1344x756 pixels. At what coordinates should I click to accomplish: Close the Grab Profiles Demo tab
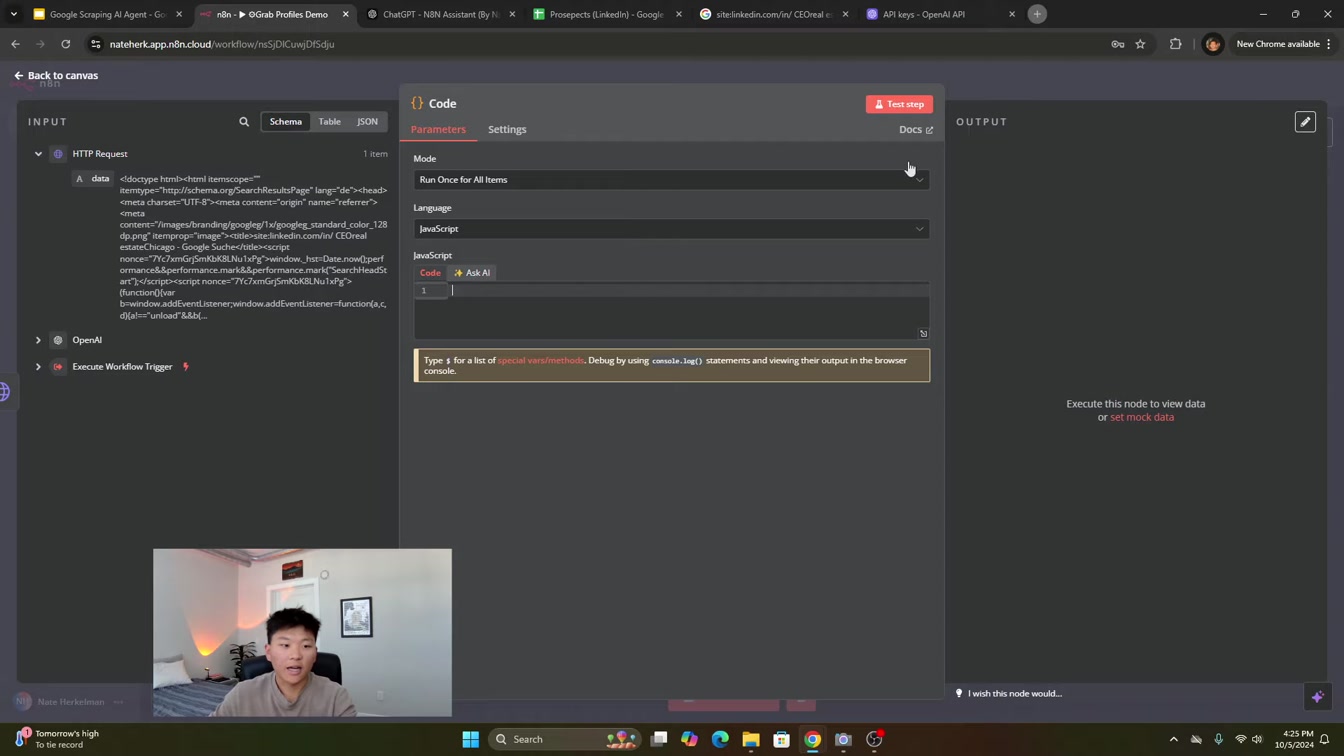point(346,14)
